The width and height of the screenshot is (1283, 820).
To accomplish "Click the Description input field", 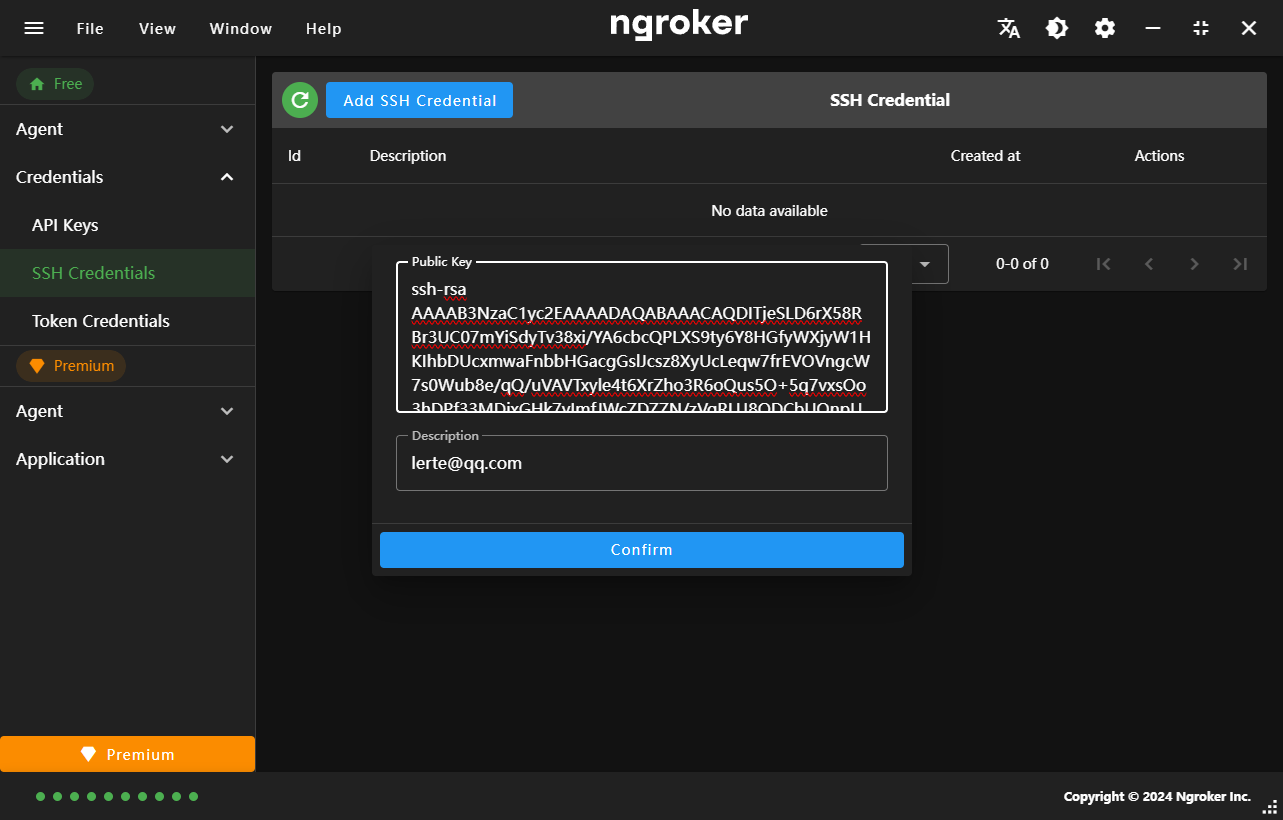I will (642, 463).
